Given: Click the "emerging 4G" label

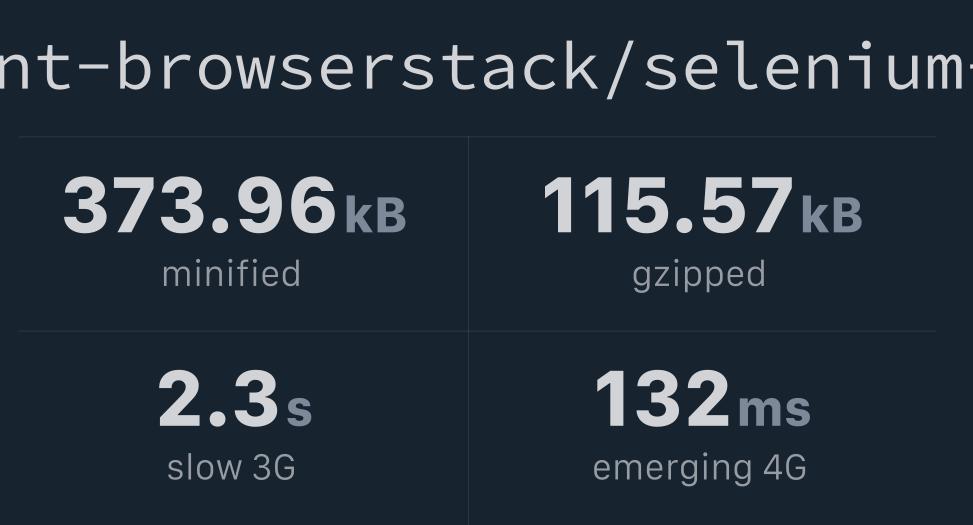Looking at the screenshot, I should [x=699, y=467].
